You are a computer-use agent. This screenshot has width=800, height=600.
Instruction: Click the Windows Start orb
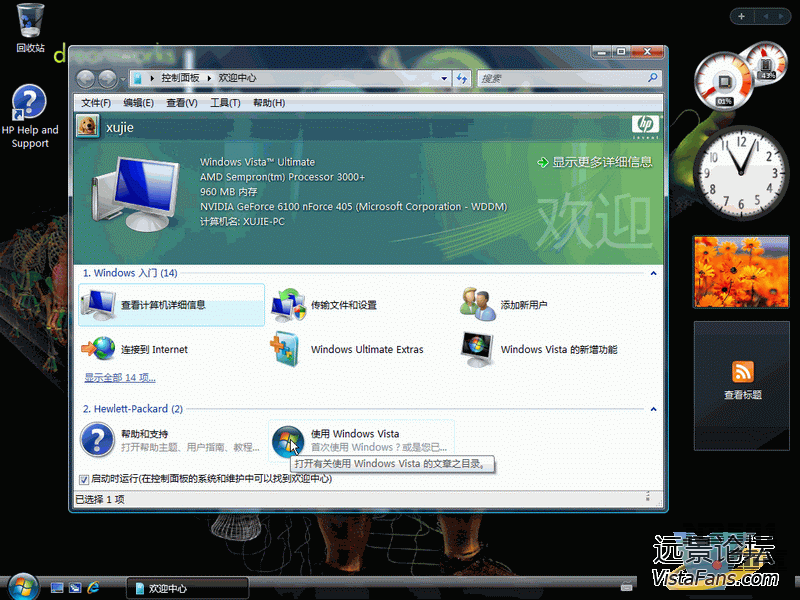click(21, 586)
